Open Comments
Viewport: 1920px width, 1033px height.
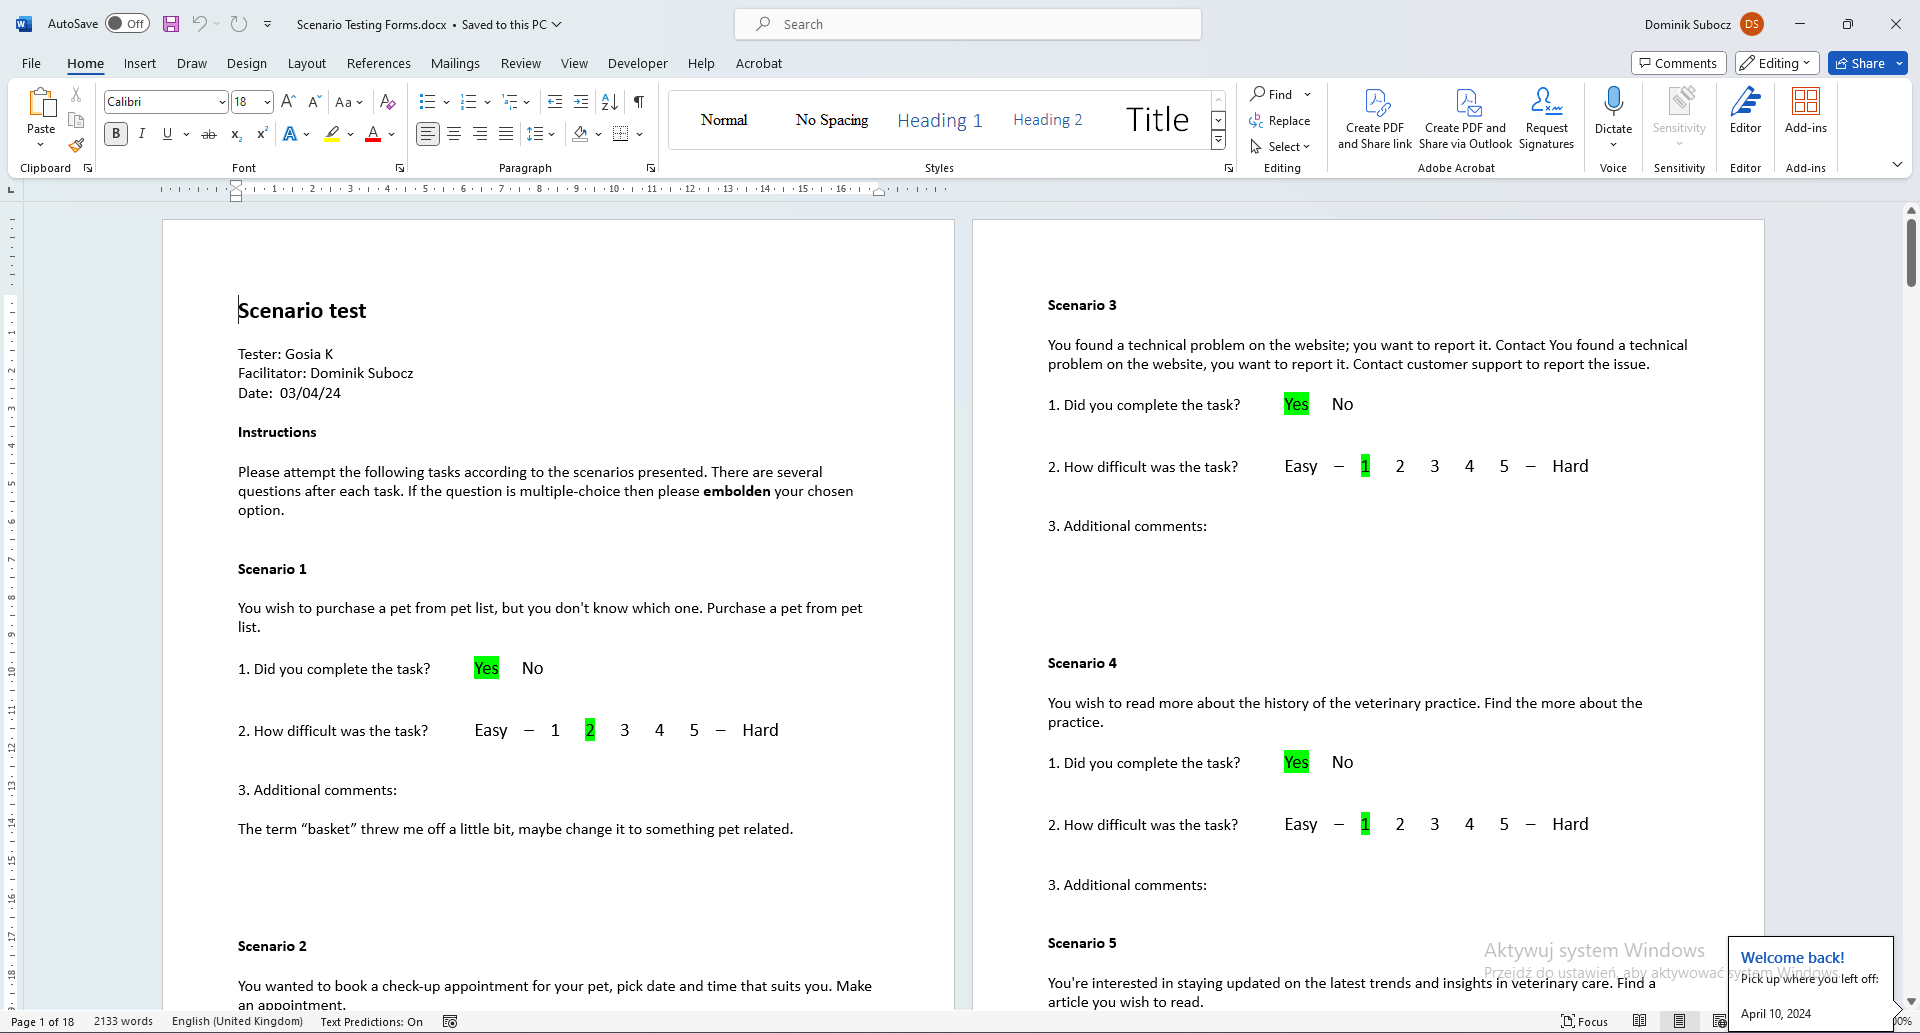pyautogui.click(x=1677, y=62)
